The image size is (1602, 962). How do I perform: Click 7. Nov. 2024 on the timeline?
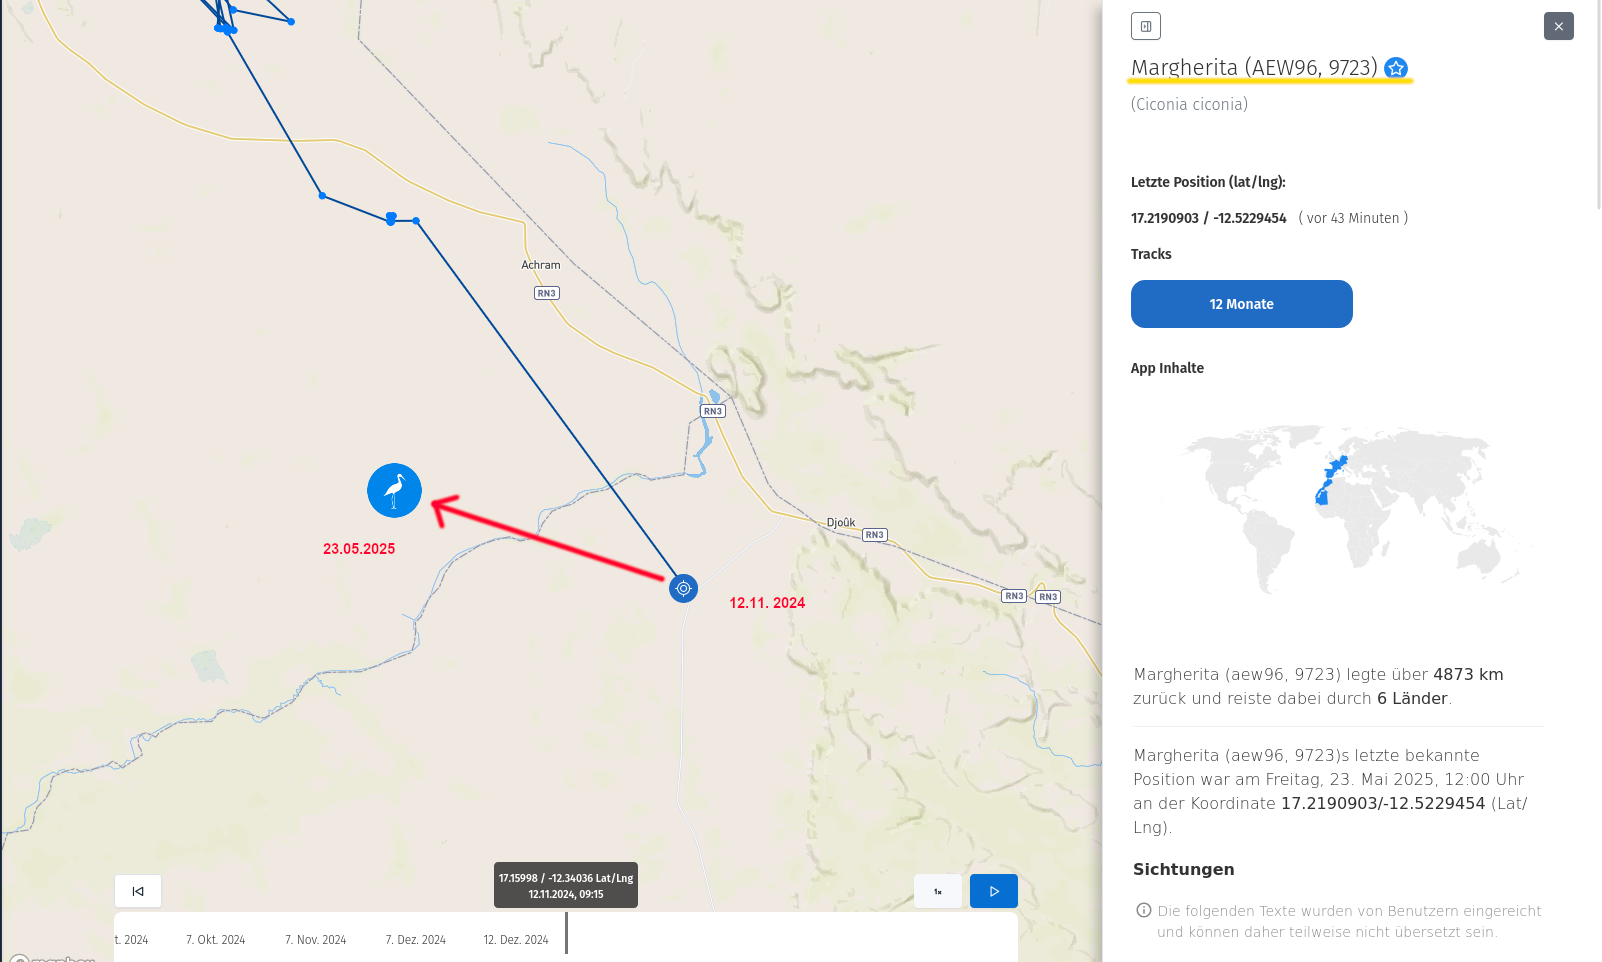point(316,940)
